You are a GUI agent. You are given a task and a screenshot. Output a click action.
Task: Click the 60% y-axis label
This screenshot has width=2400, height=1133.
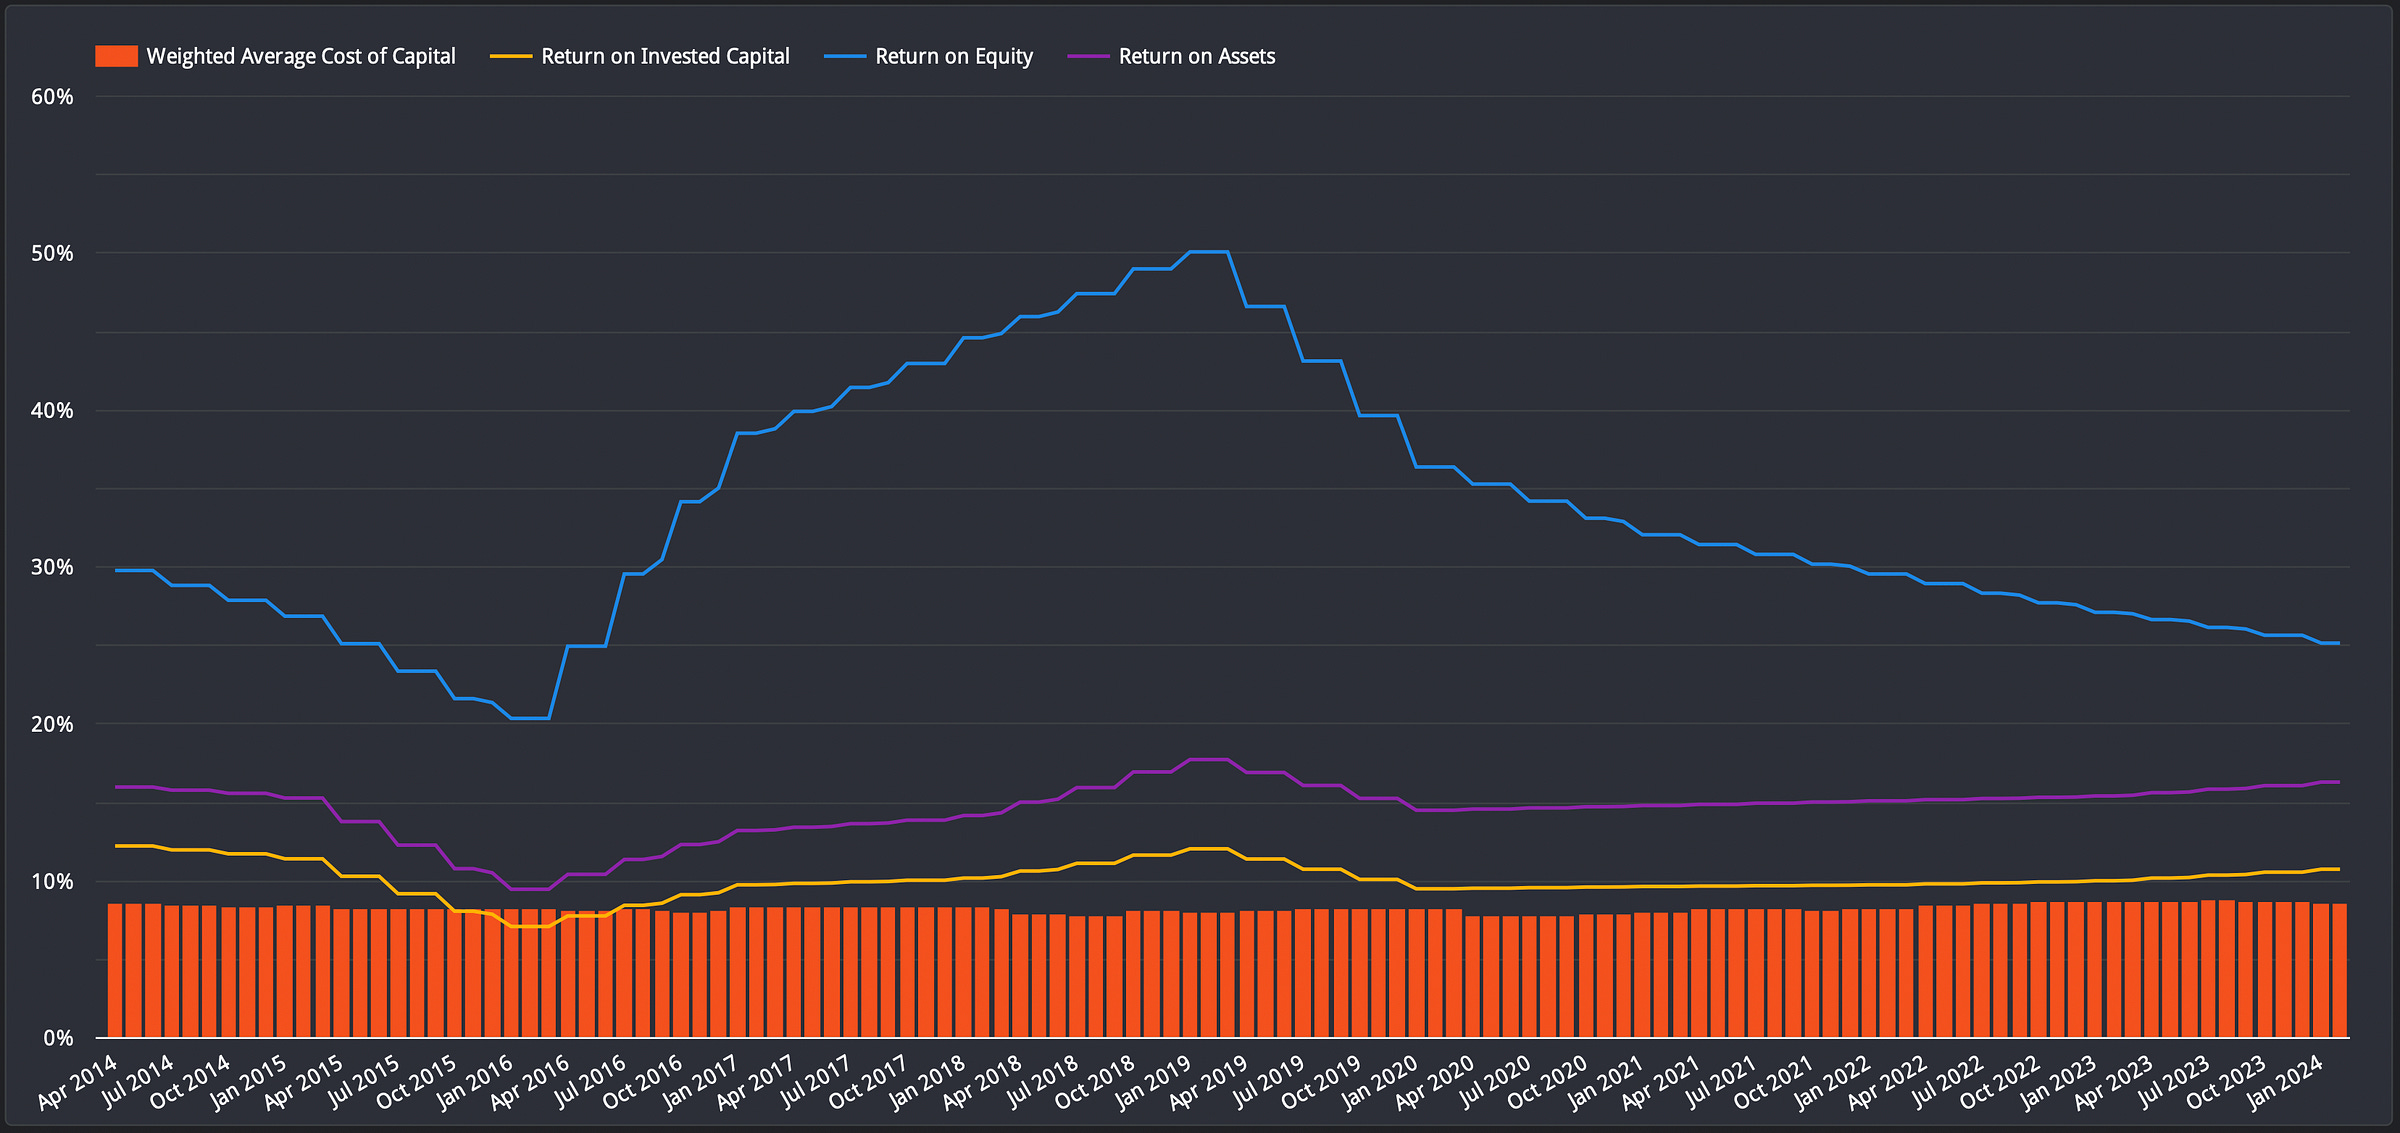(x=52, y=97)
